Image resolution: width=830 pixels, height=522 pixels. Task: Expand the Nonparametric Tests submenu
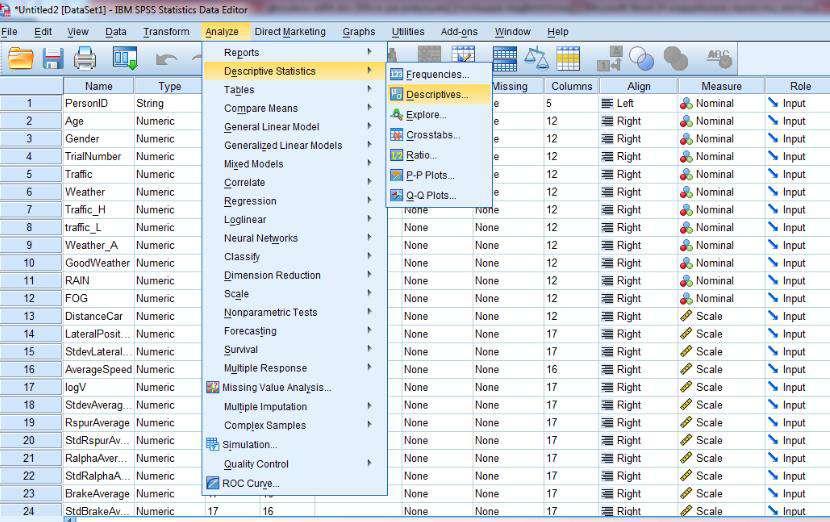[x=294, y=312]
